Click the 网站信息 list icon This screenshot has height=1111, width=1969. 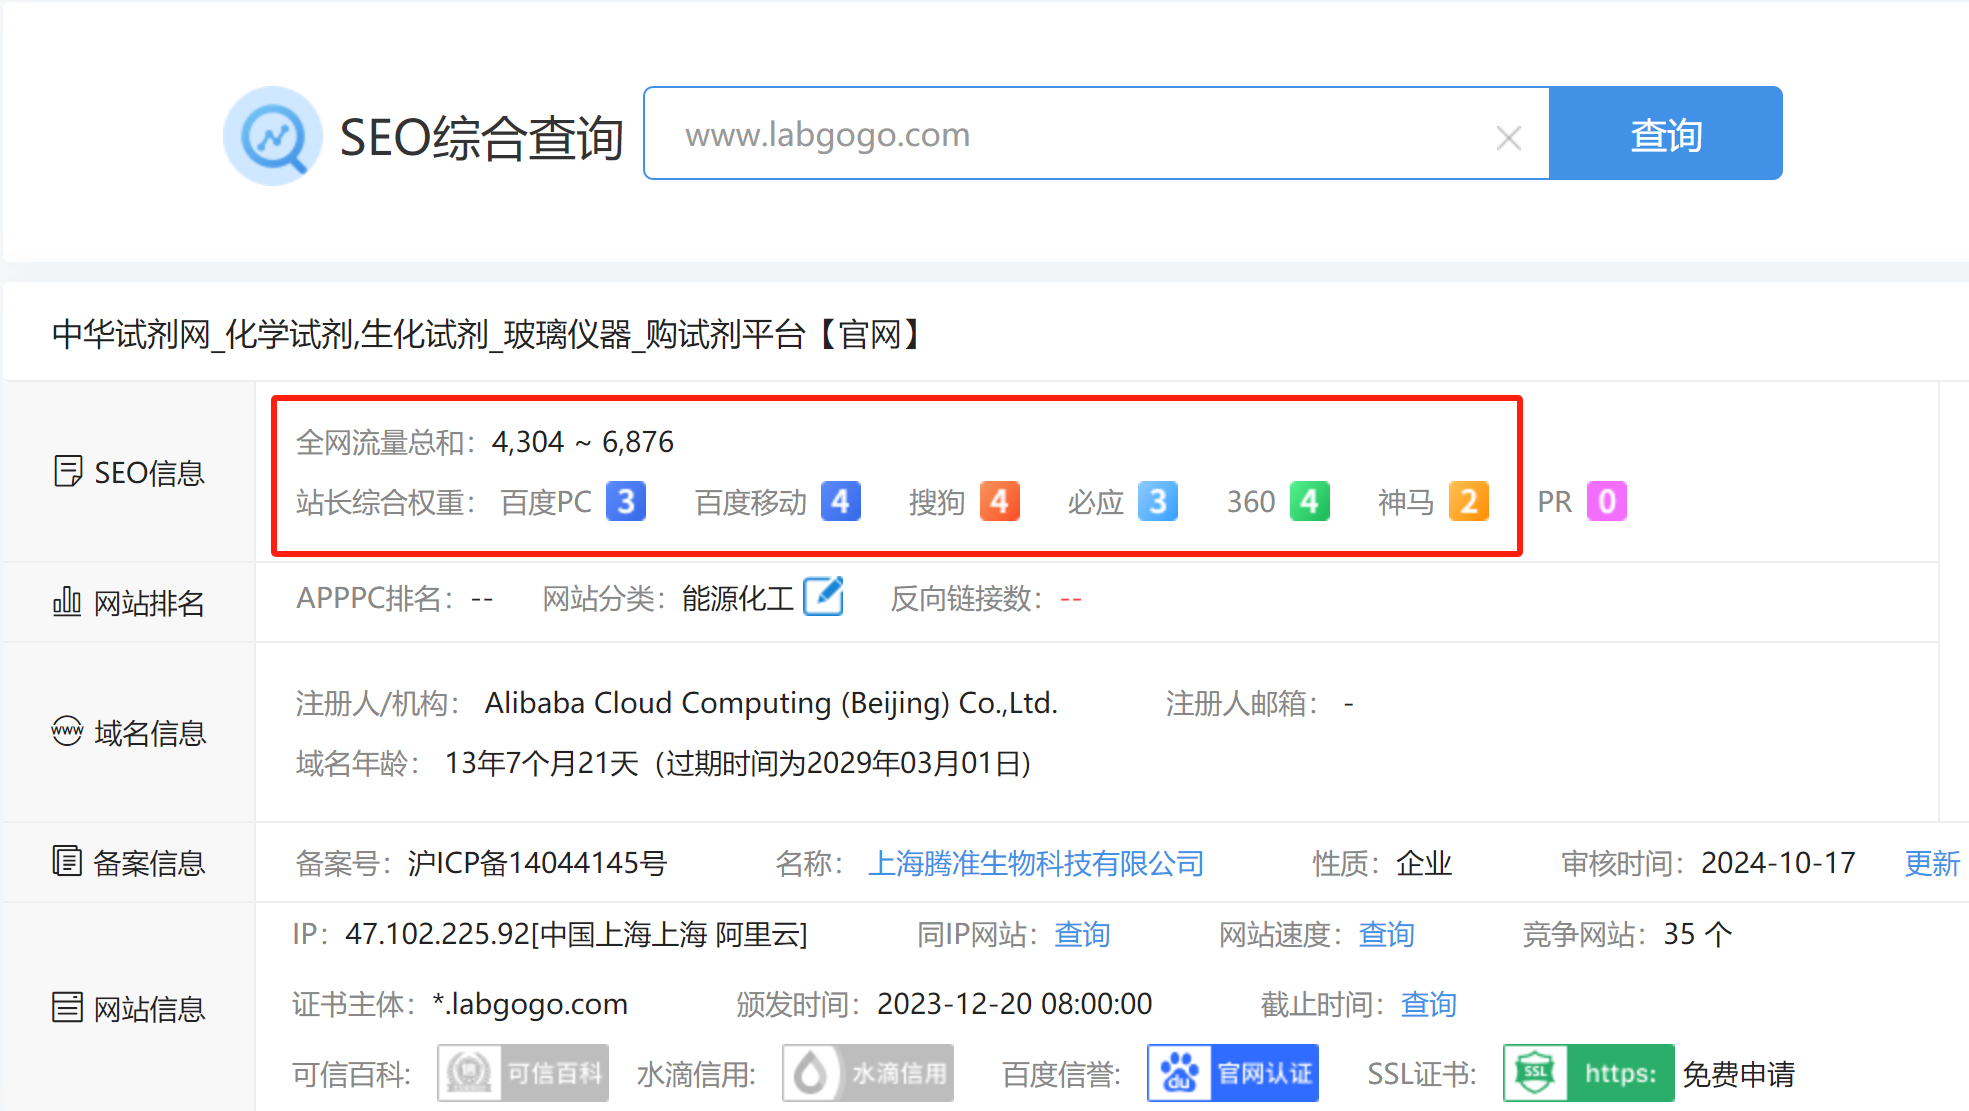tap(67, 1007)
